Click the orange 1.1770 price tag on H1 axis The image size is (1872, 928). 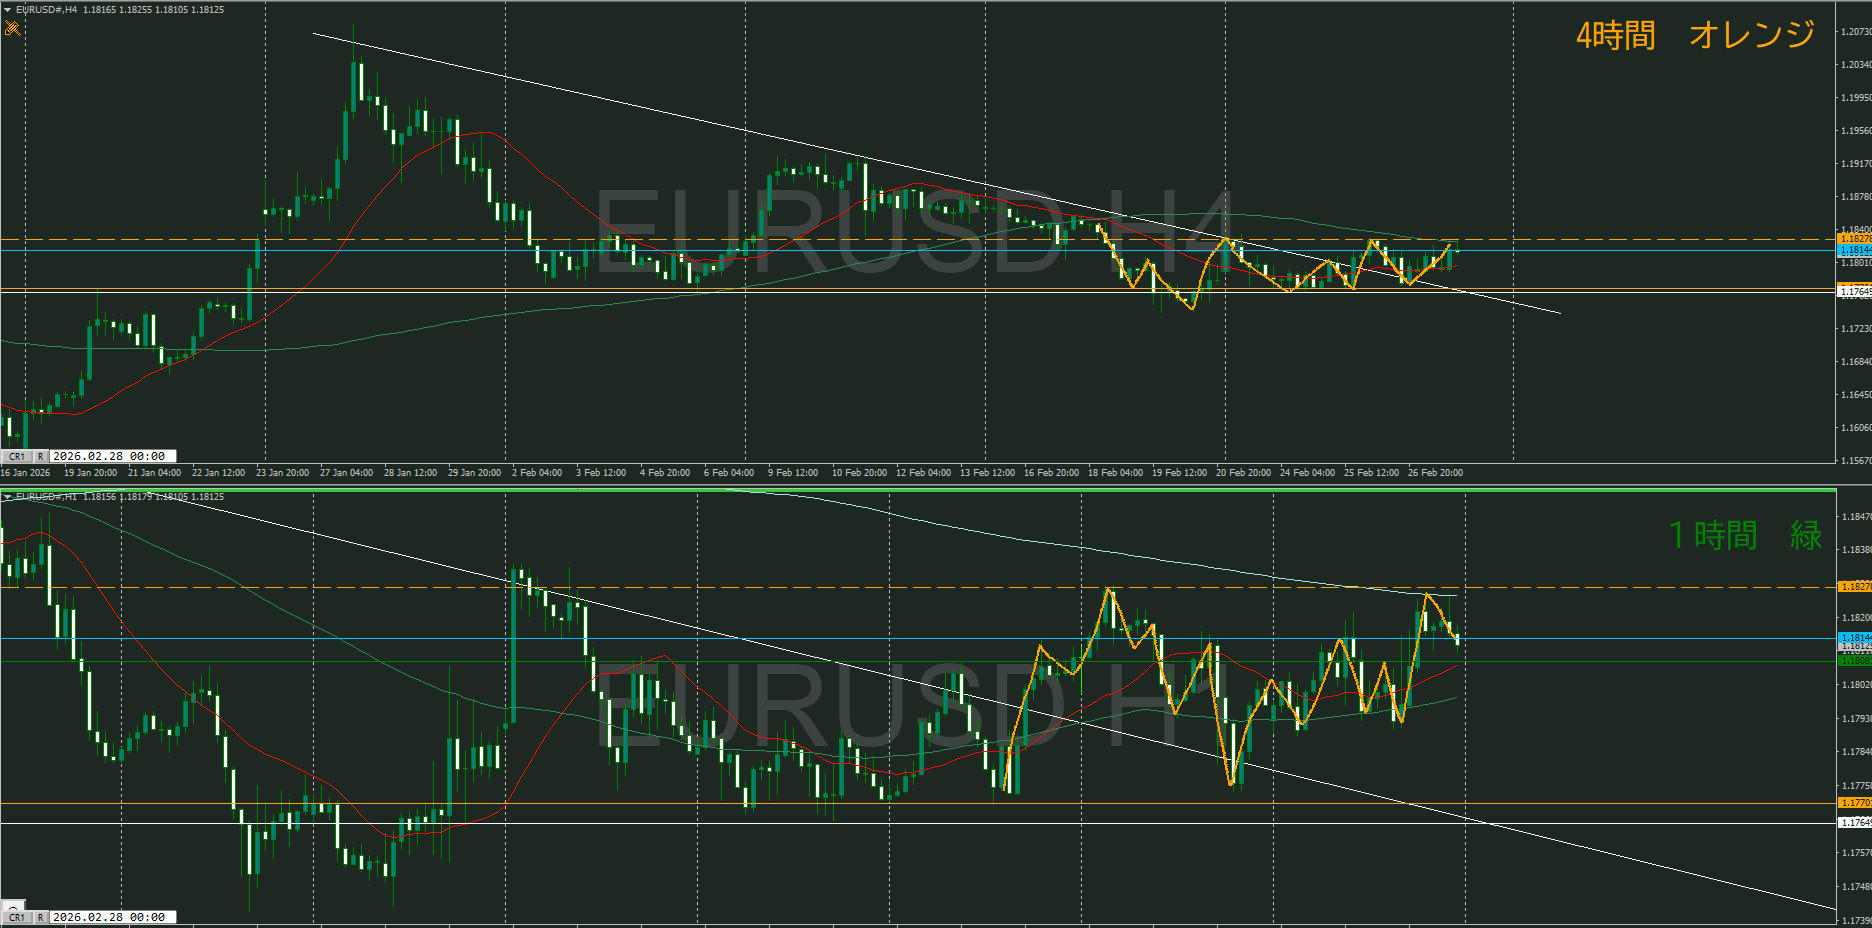pos(1855,803)
